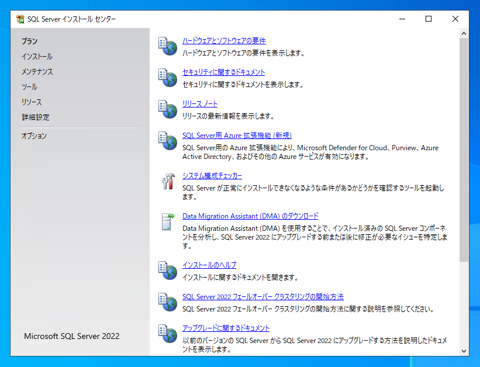Viewport: 480px width, 367px height.
Task: Open the アップグレードに関するドキュメント link
Action: point(226,328)
